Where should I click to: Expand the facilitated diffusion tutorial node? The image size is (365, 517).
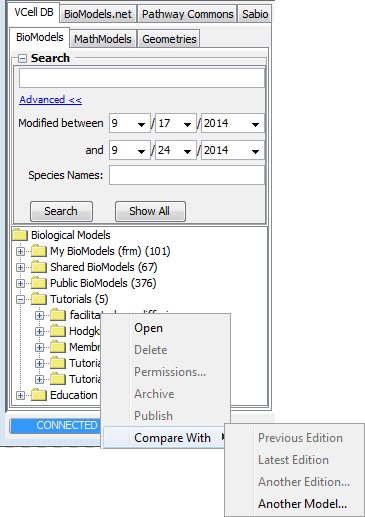pos(39,315)
